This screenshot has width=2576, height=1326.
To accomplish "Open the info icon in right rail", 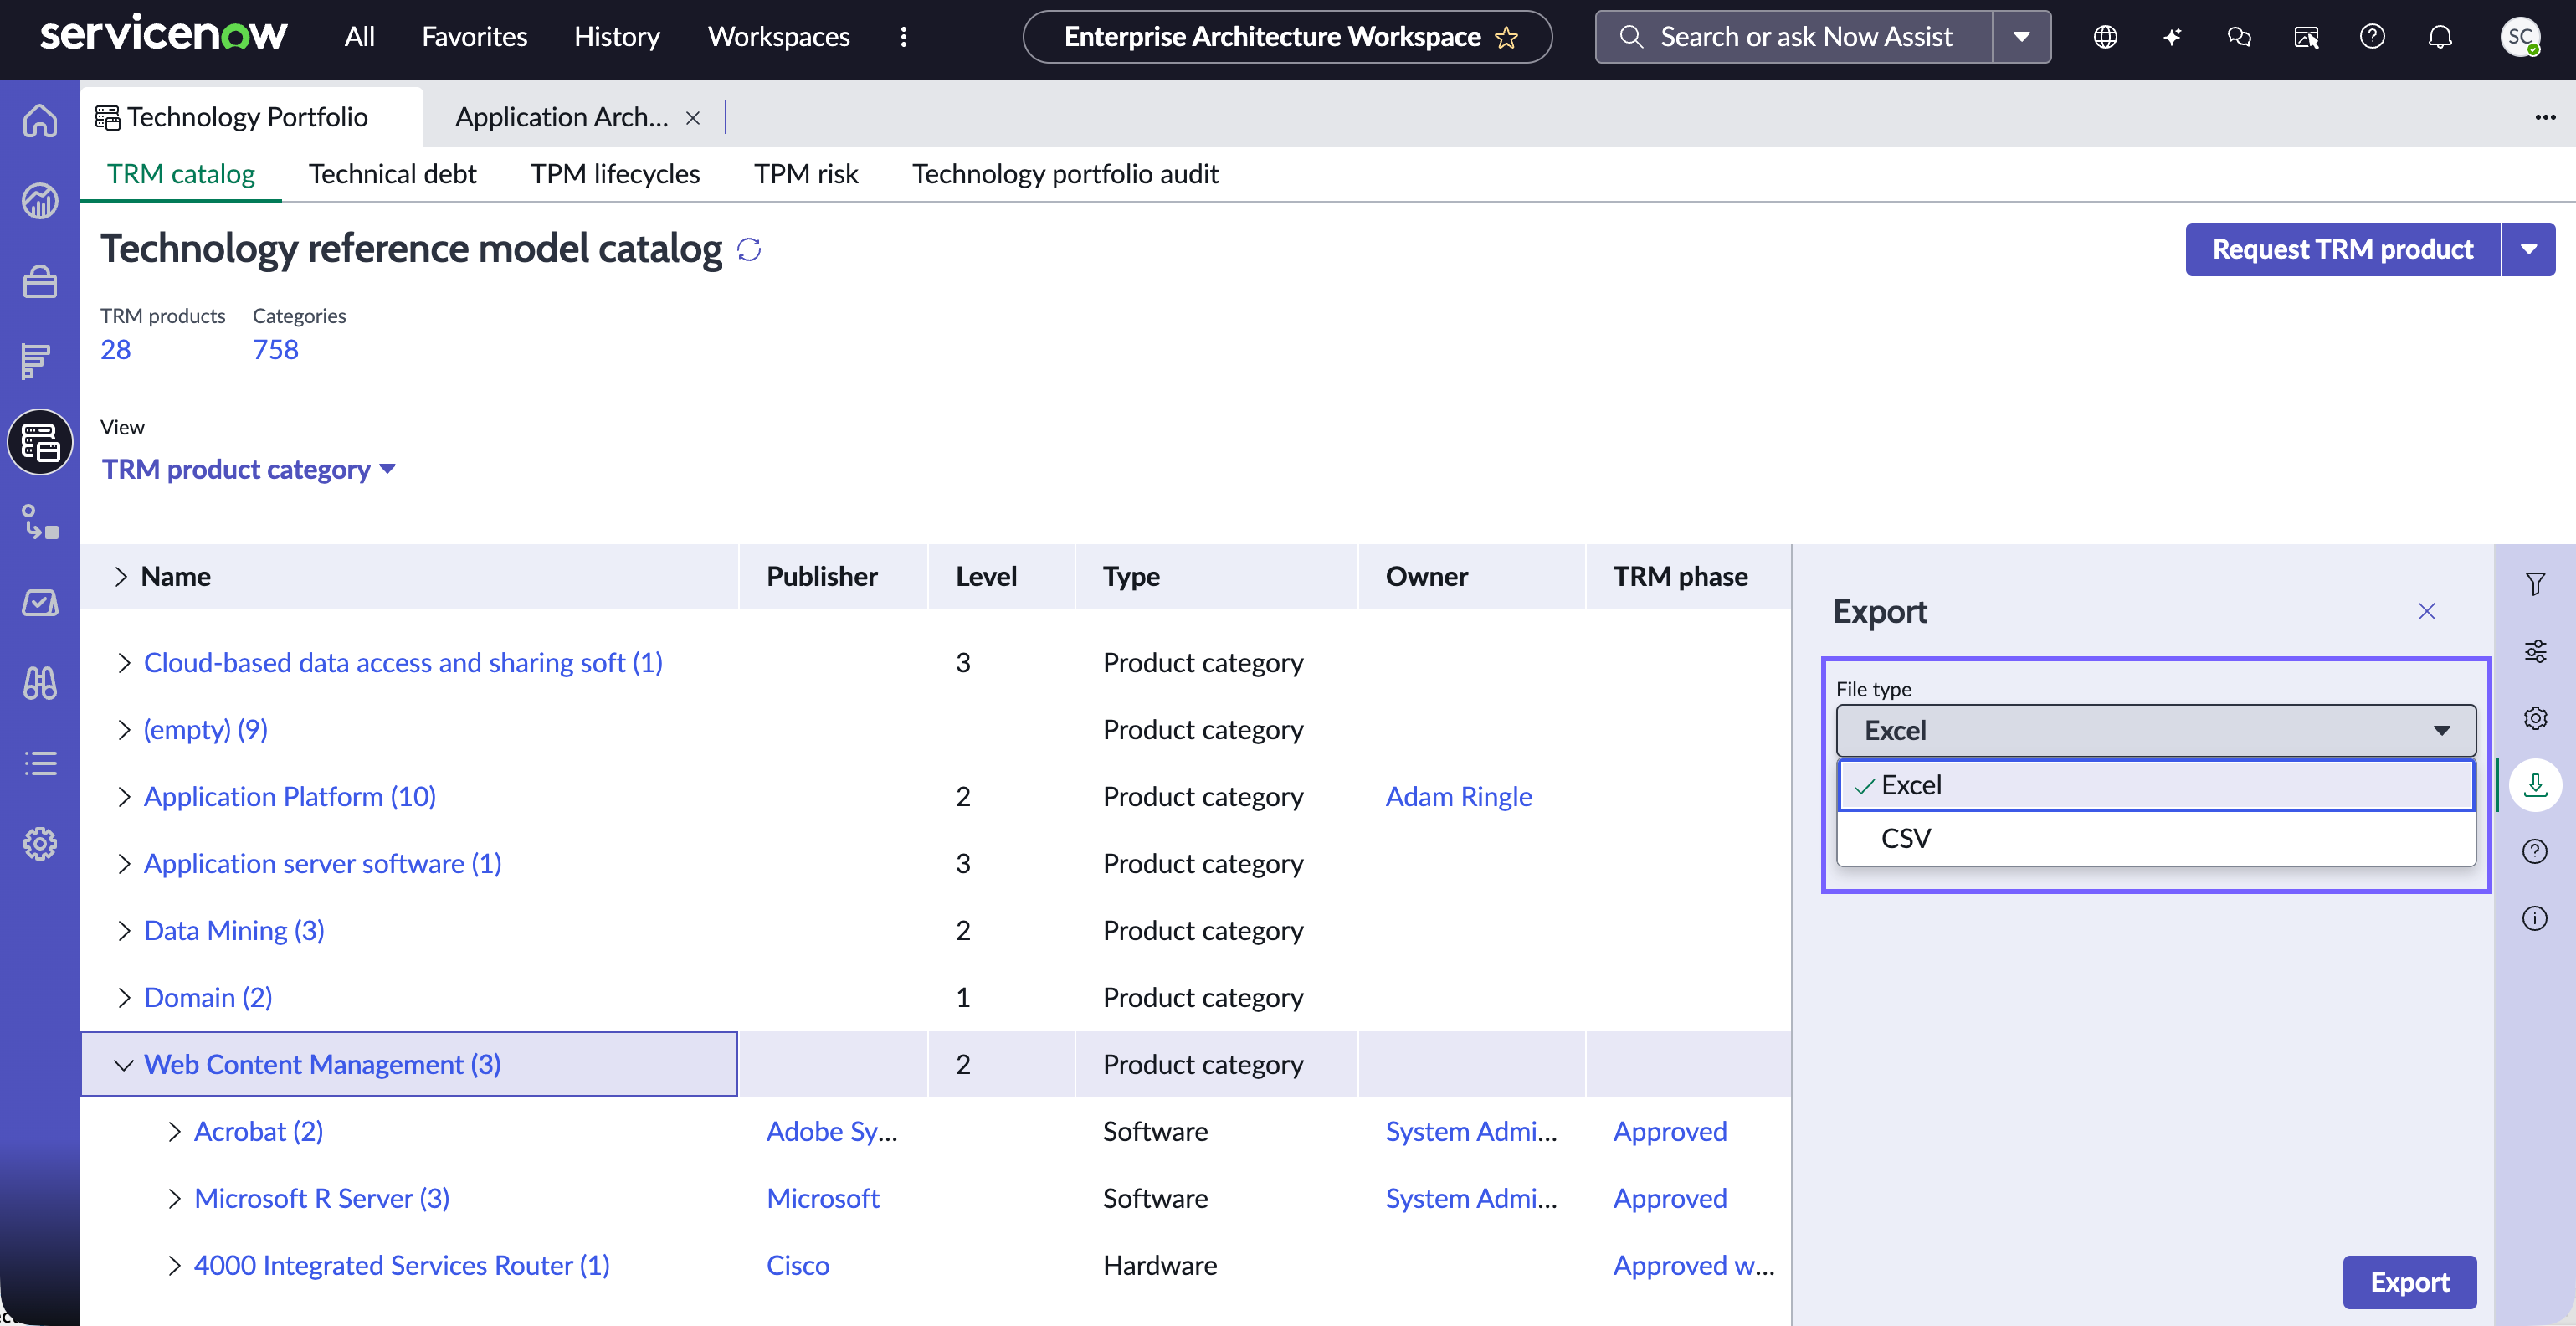I will tap(2535, 918).
